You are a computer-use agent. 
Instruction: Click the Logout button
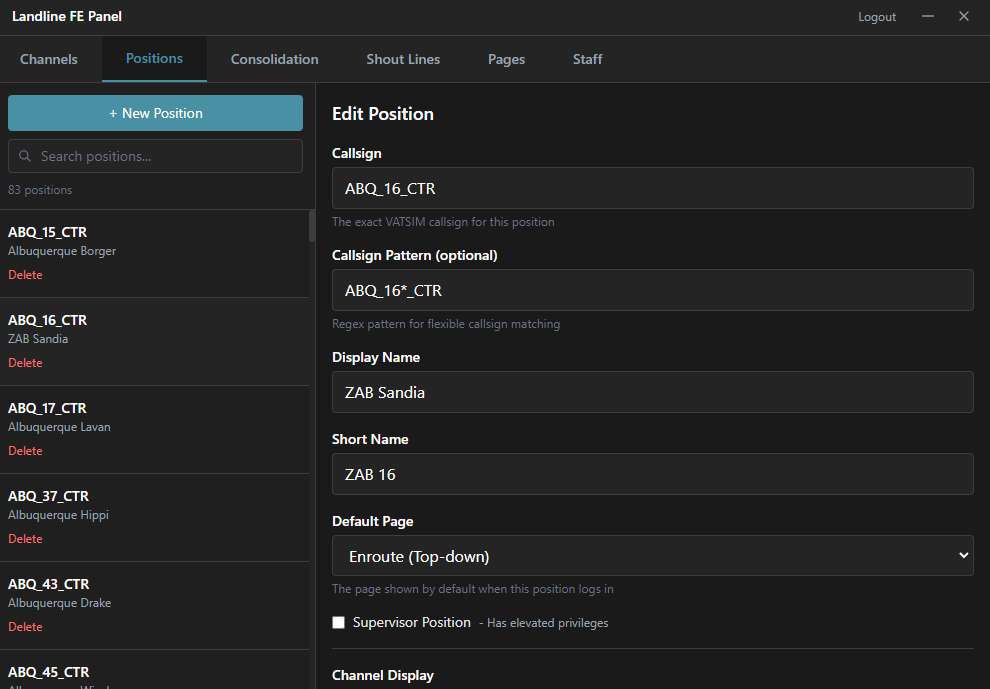tap(876, 16)
